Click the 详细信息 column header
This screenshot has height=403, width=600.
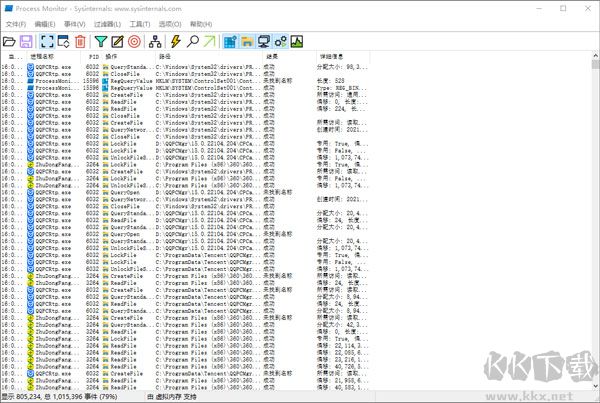pos(343,57)
